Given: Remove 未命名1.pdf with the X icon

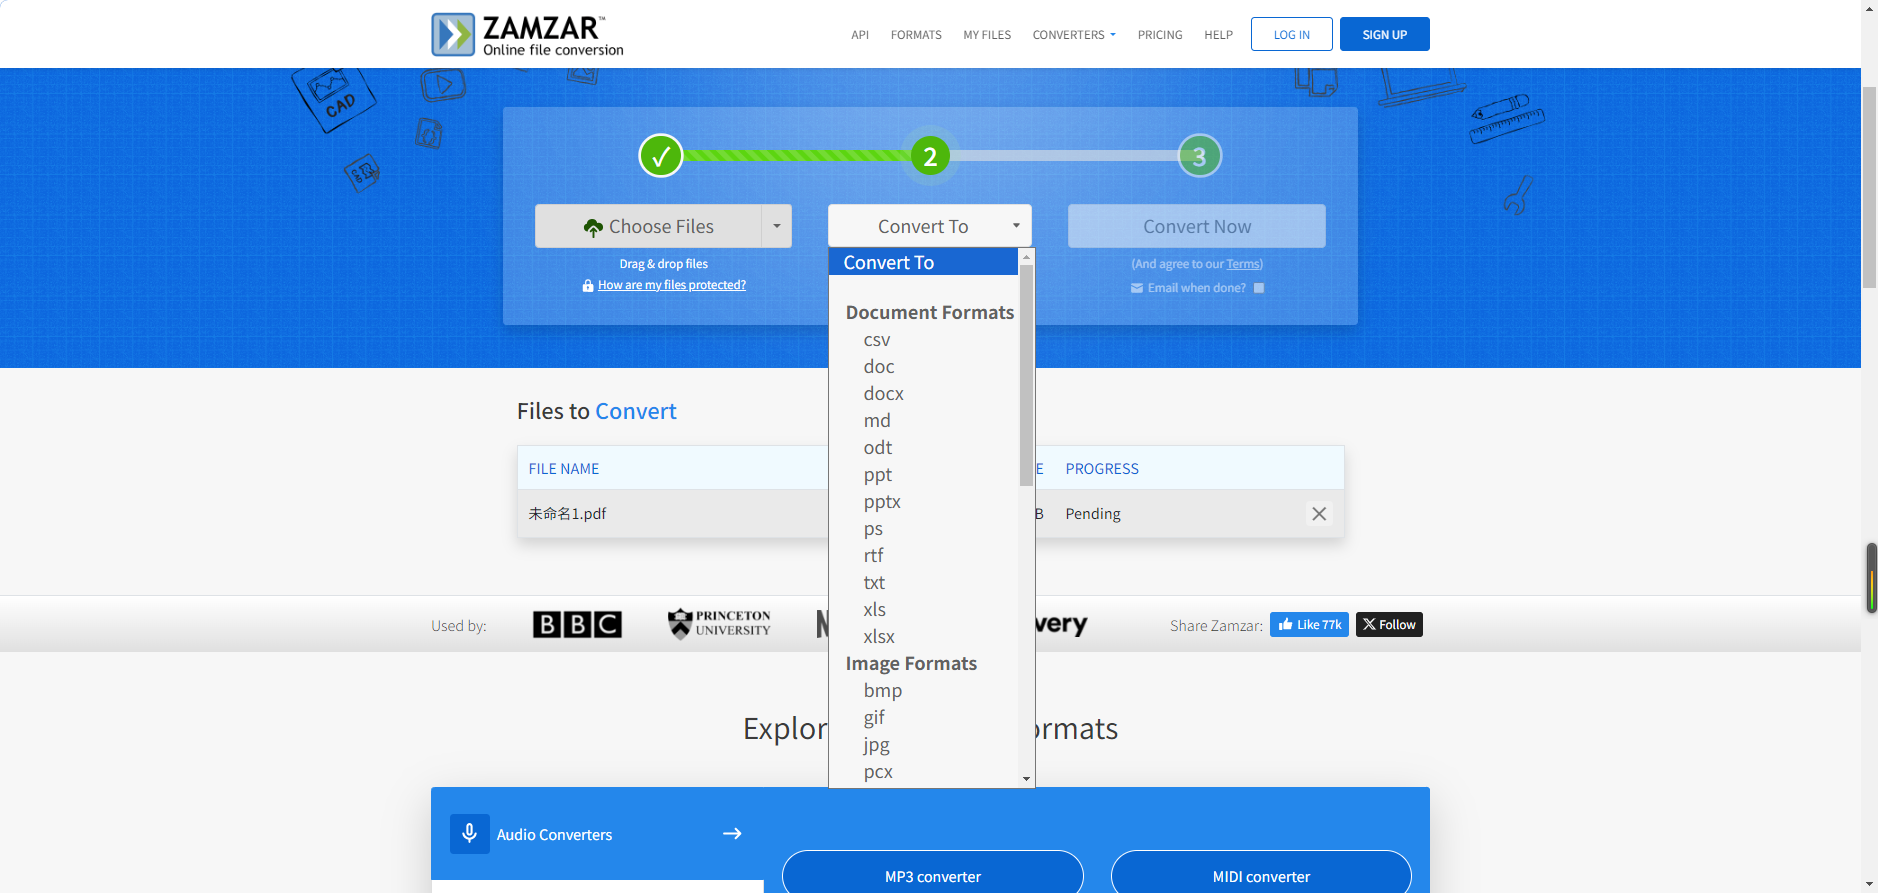Looking at the screenshot, I should coord(1319,514).
